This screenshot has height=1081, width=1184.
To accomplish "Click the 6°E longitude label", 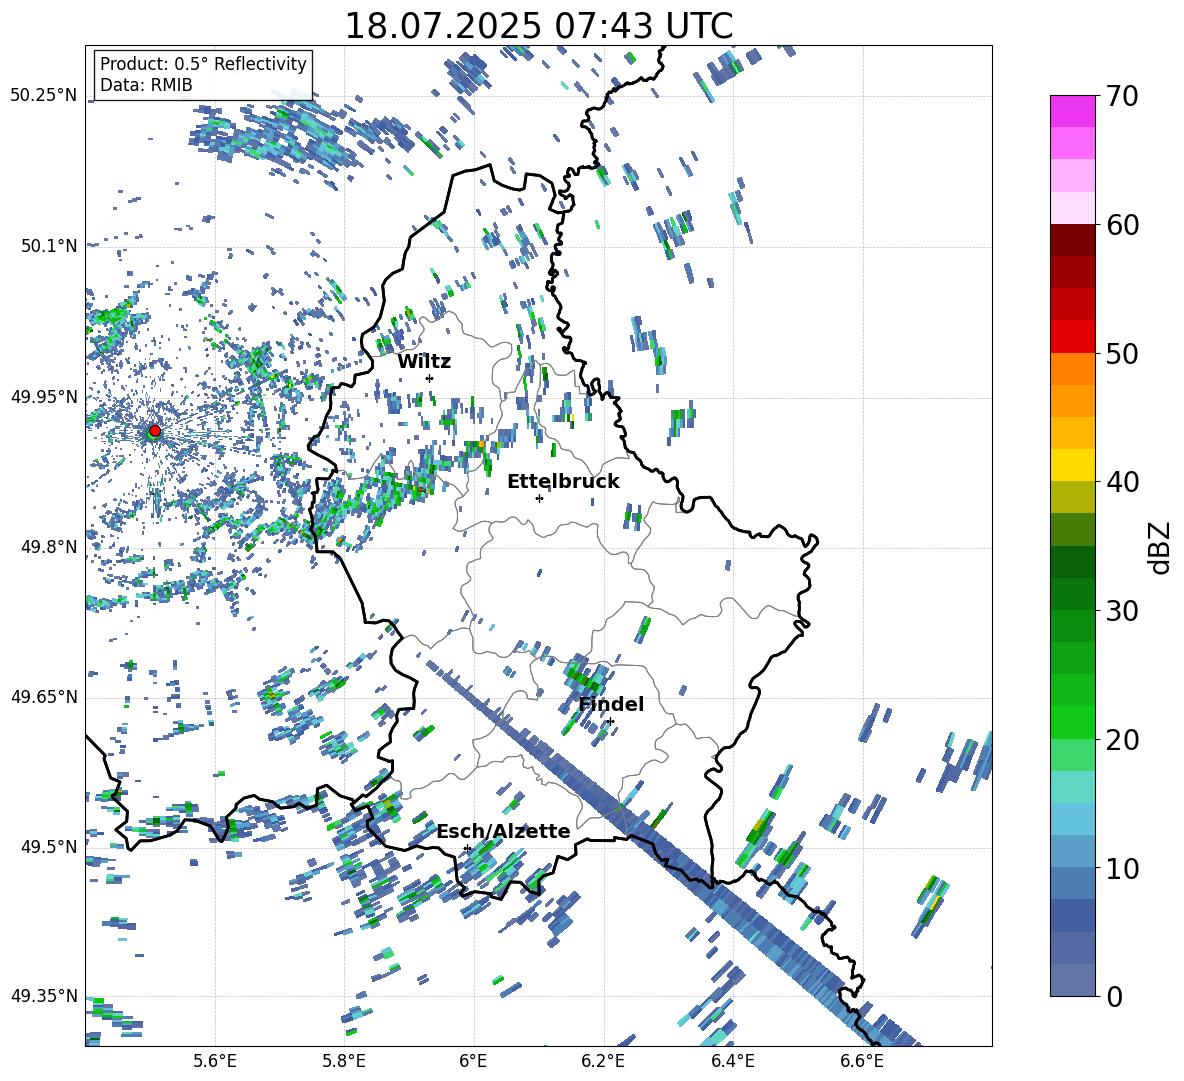I will tap(473, 1061).
